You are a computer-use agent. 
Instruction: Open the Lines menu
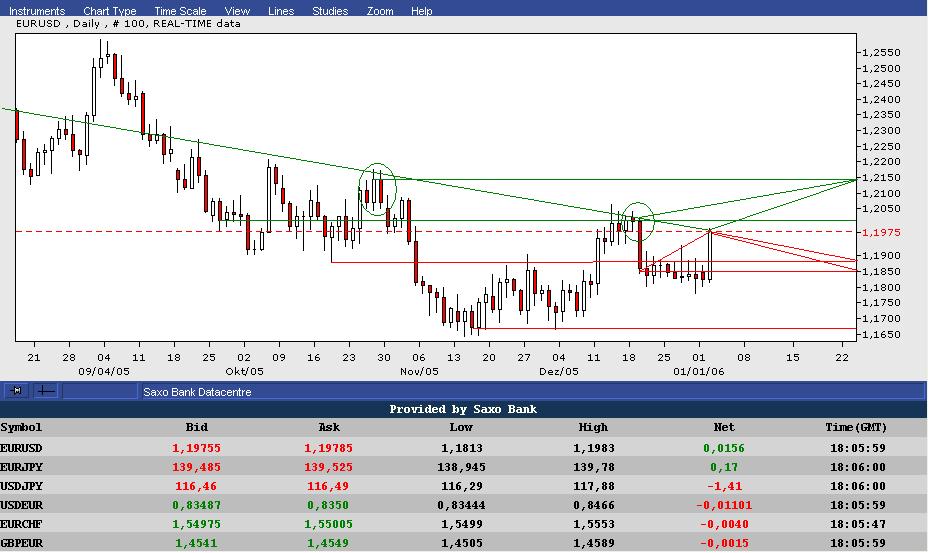point(281,11)
